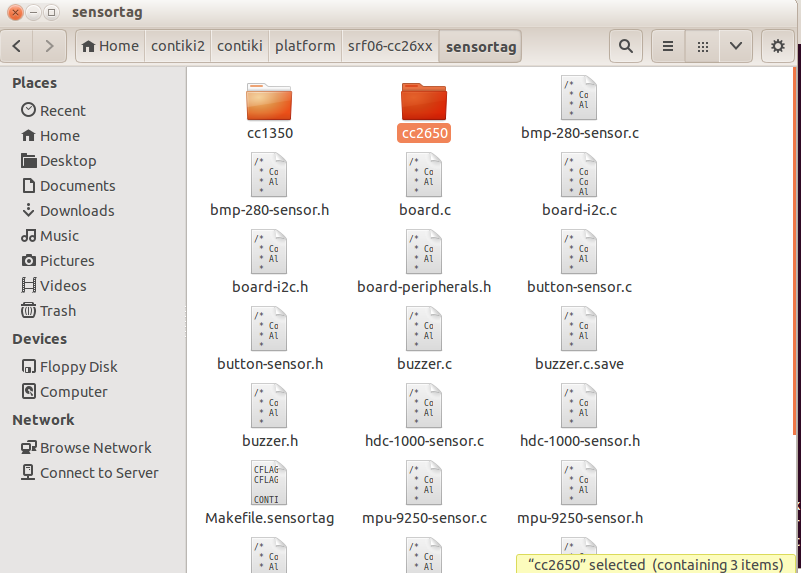Viewport: 801px width, 573px height.
Task: Jump to Home in the path bar
Action: (110, 46)
